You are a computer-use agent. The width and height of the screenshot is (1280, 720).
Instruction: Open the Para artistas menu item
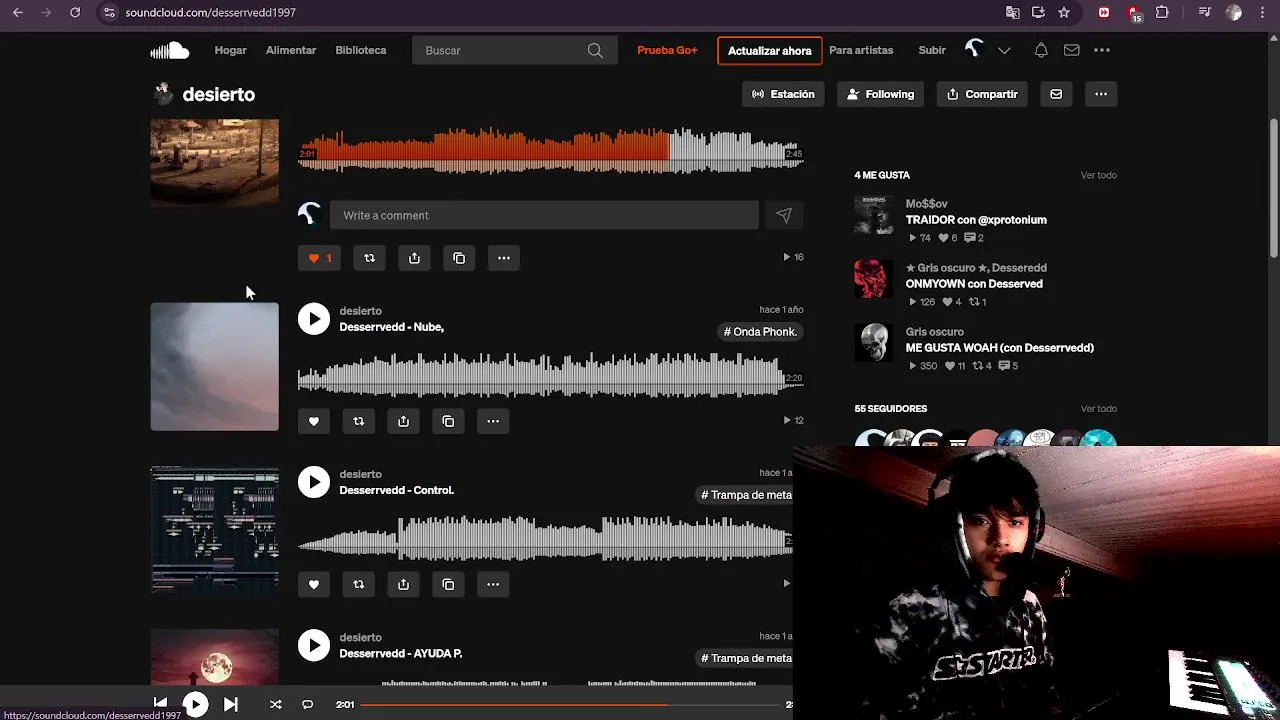861,50
